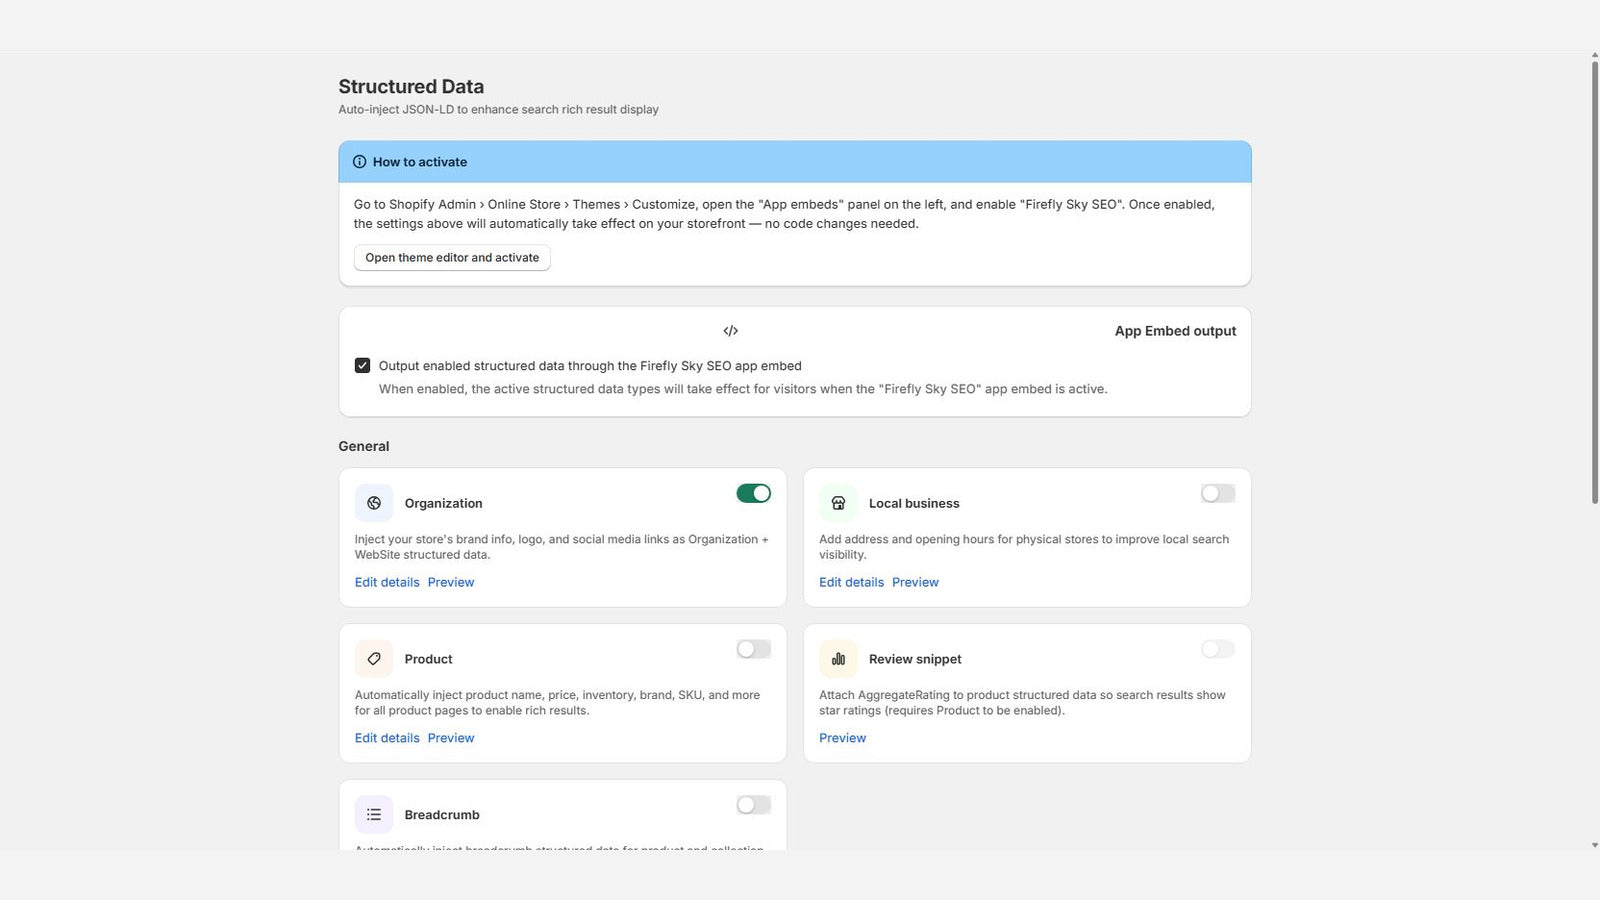Click the Structured Data page heading
Image resolution: width=1600 pixels, height=900 pixels.
[411, 87]
